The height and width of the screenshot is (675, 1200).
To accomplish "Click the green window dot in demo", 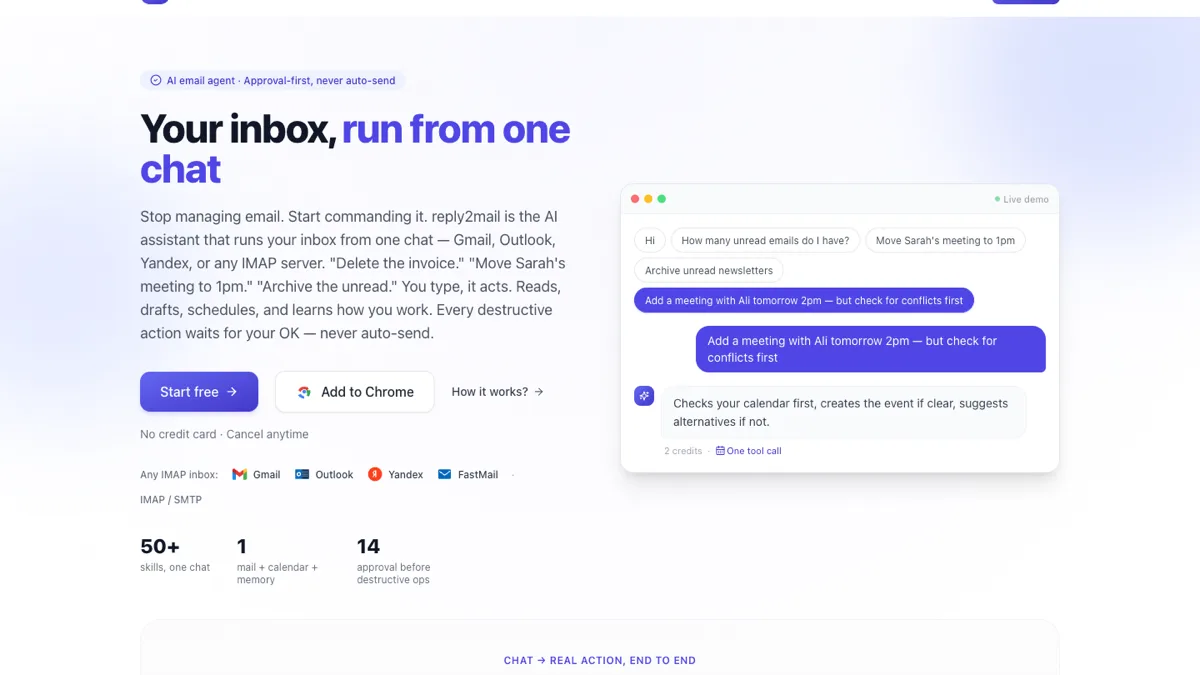I will 661,199.
